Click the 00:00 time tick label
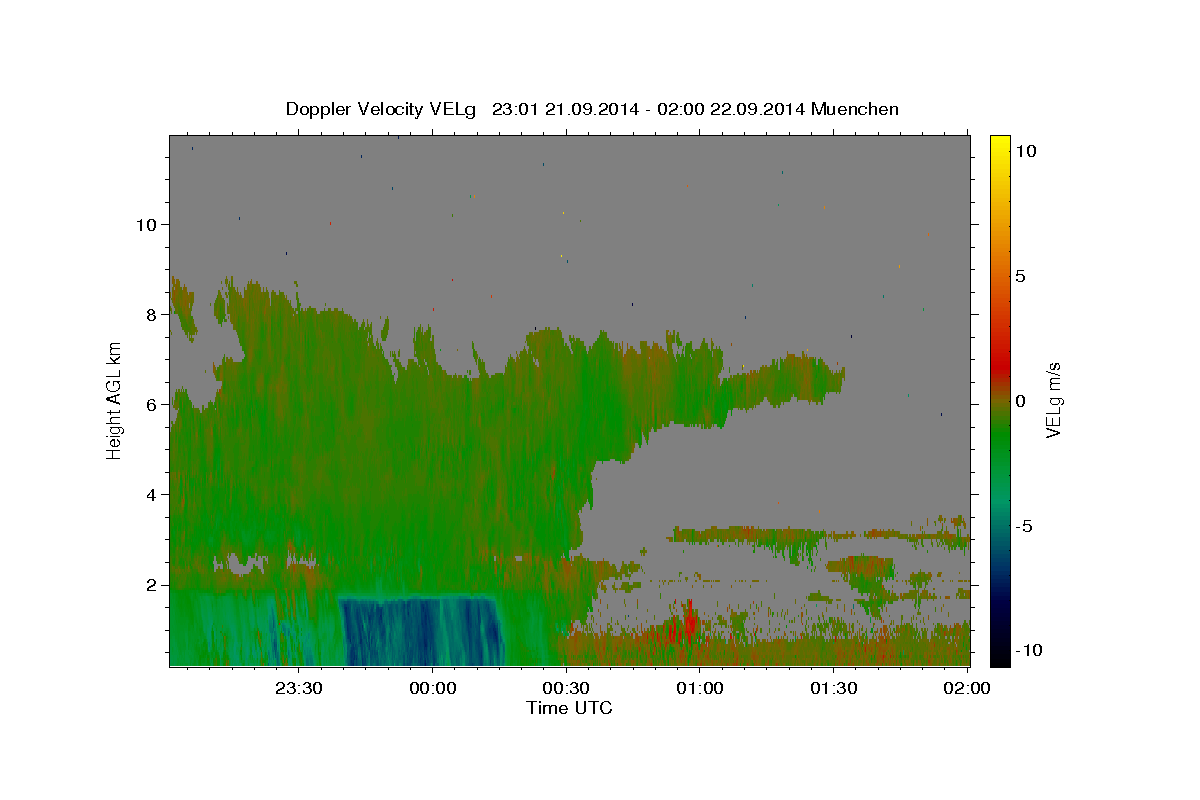Viewport: 1200px width, 800px height. (433, 688)
